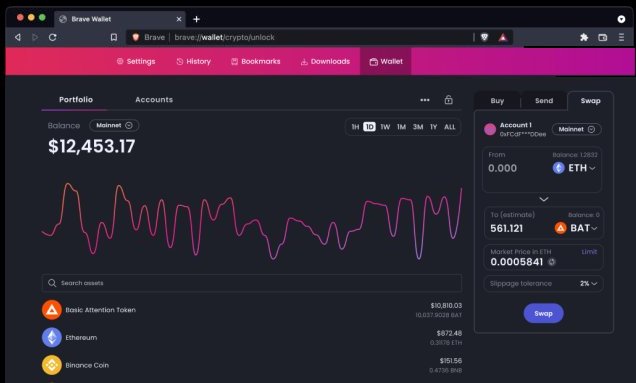This screenshot has height=383, width=636.
Task: Click the BAT rewards triangle icon
Action: (503, 37)
